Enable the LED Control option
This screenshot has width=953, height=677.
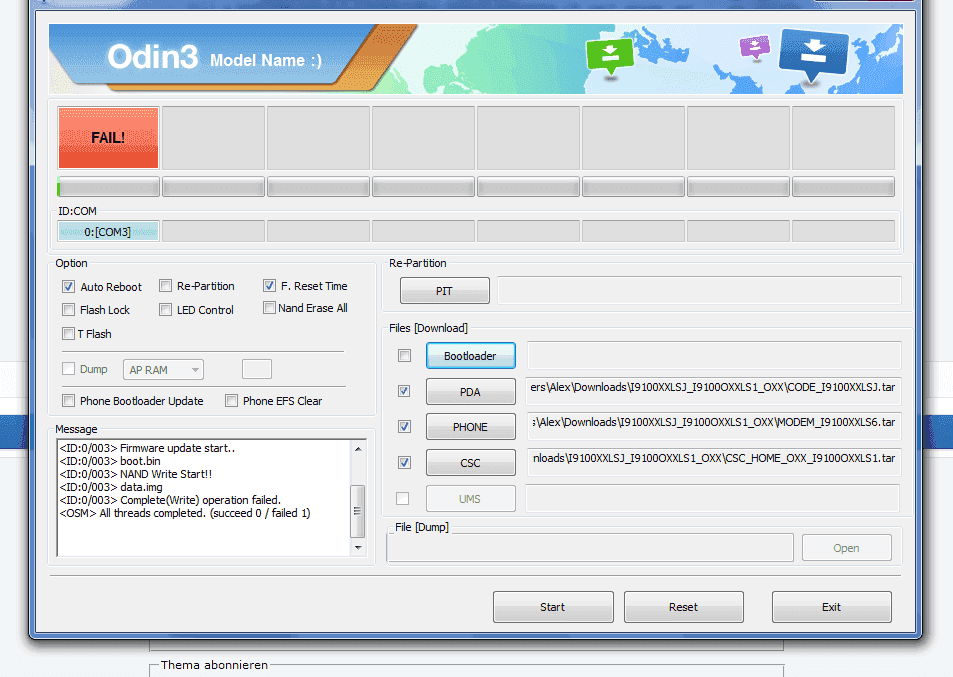pyautogui.click(x=165, y=310)
